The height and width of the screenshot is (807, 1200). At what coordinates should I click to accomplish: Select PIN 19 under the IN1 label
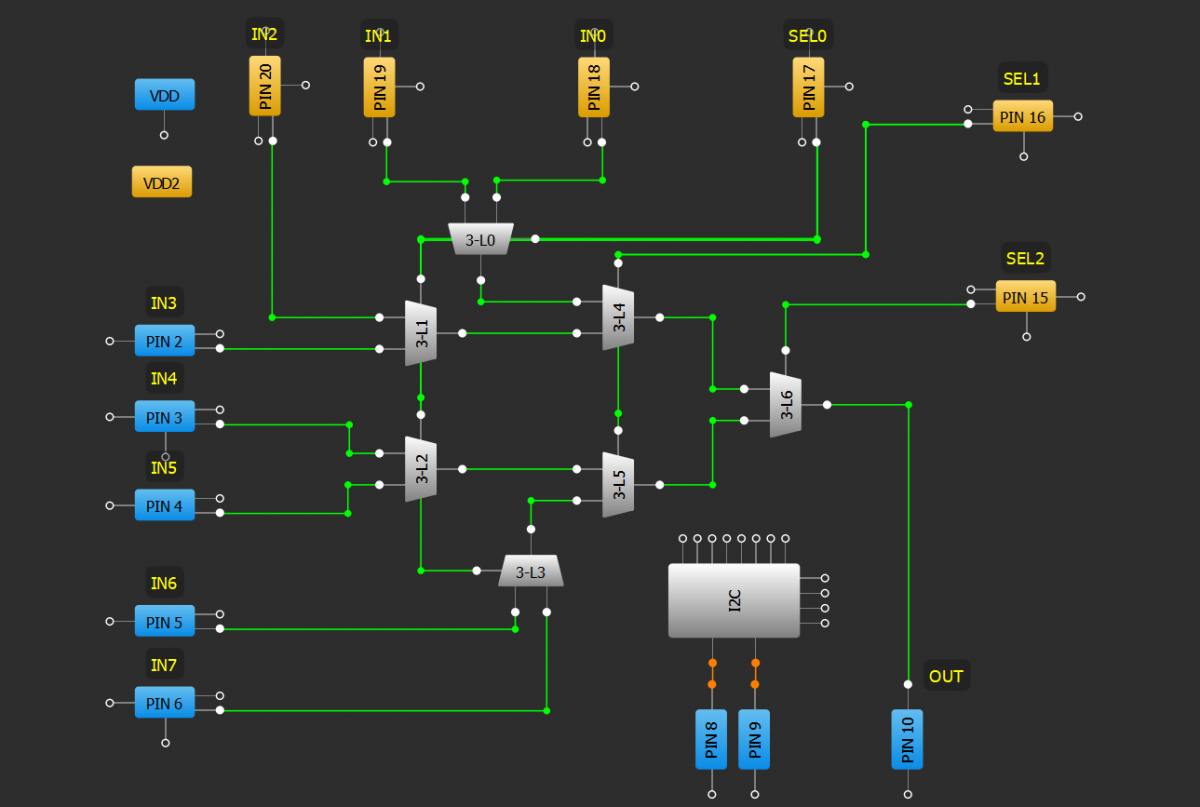[379, 86]
